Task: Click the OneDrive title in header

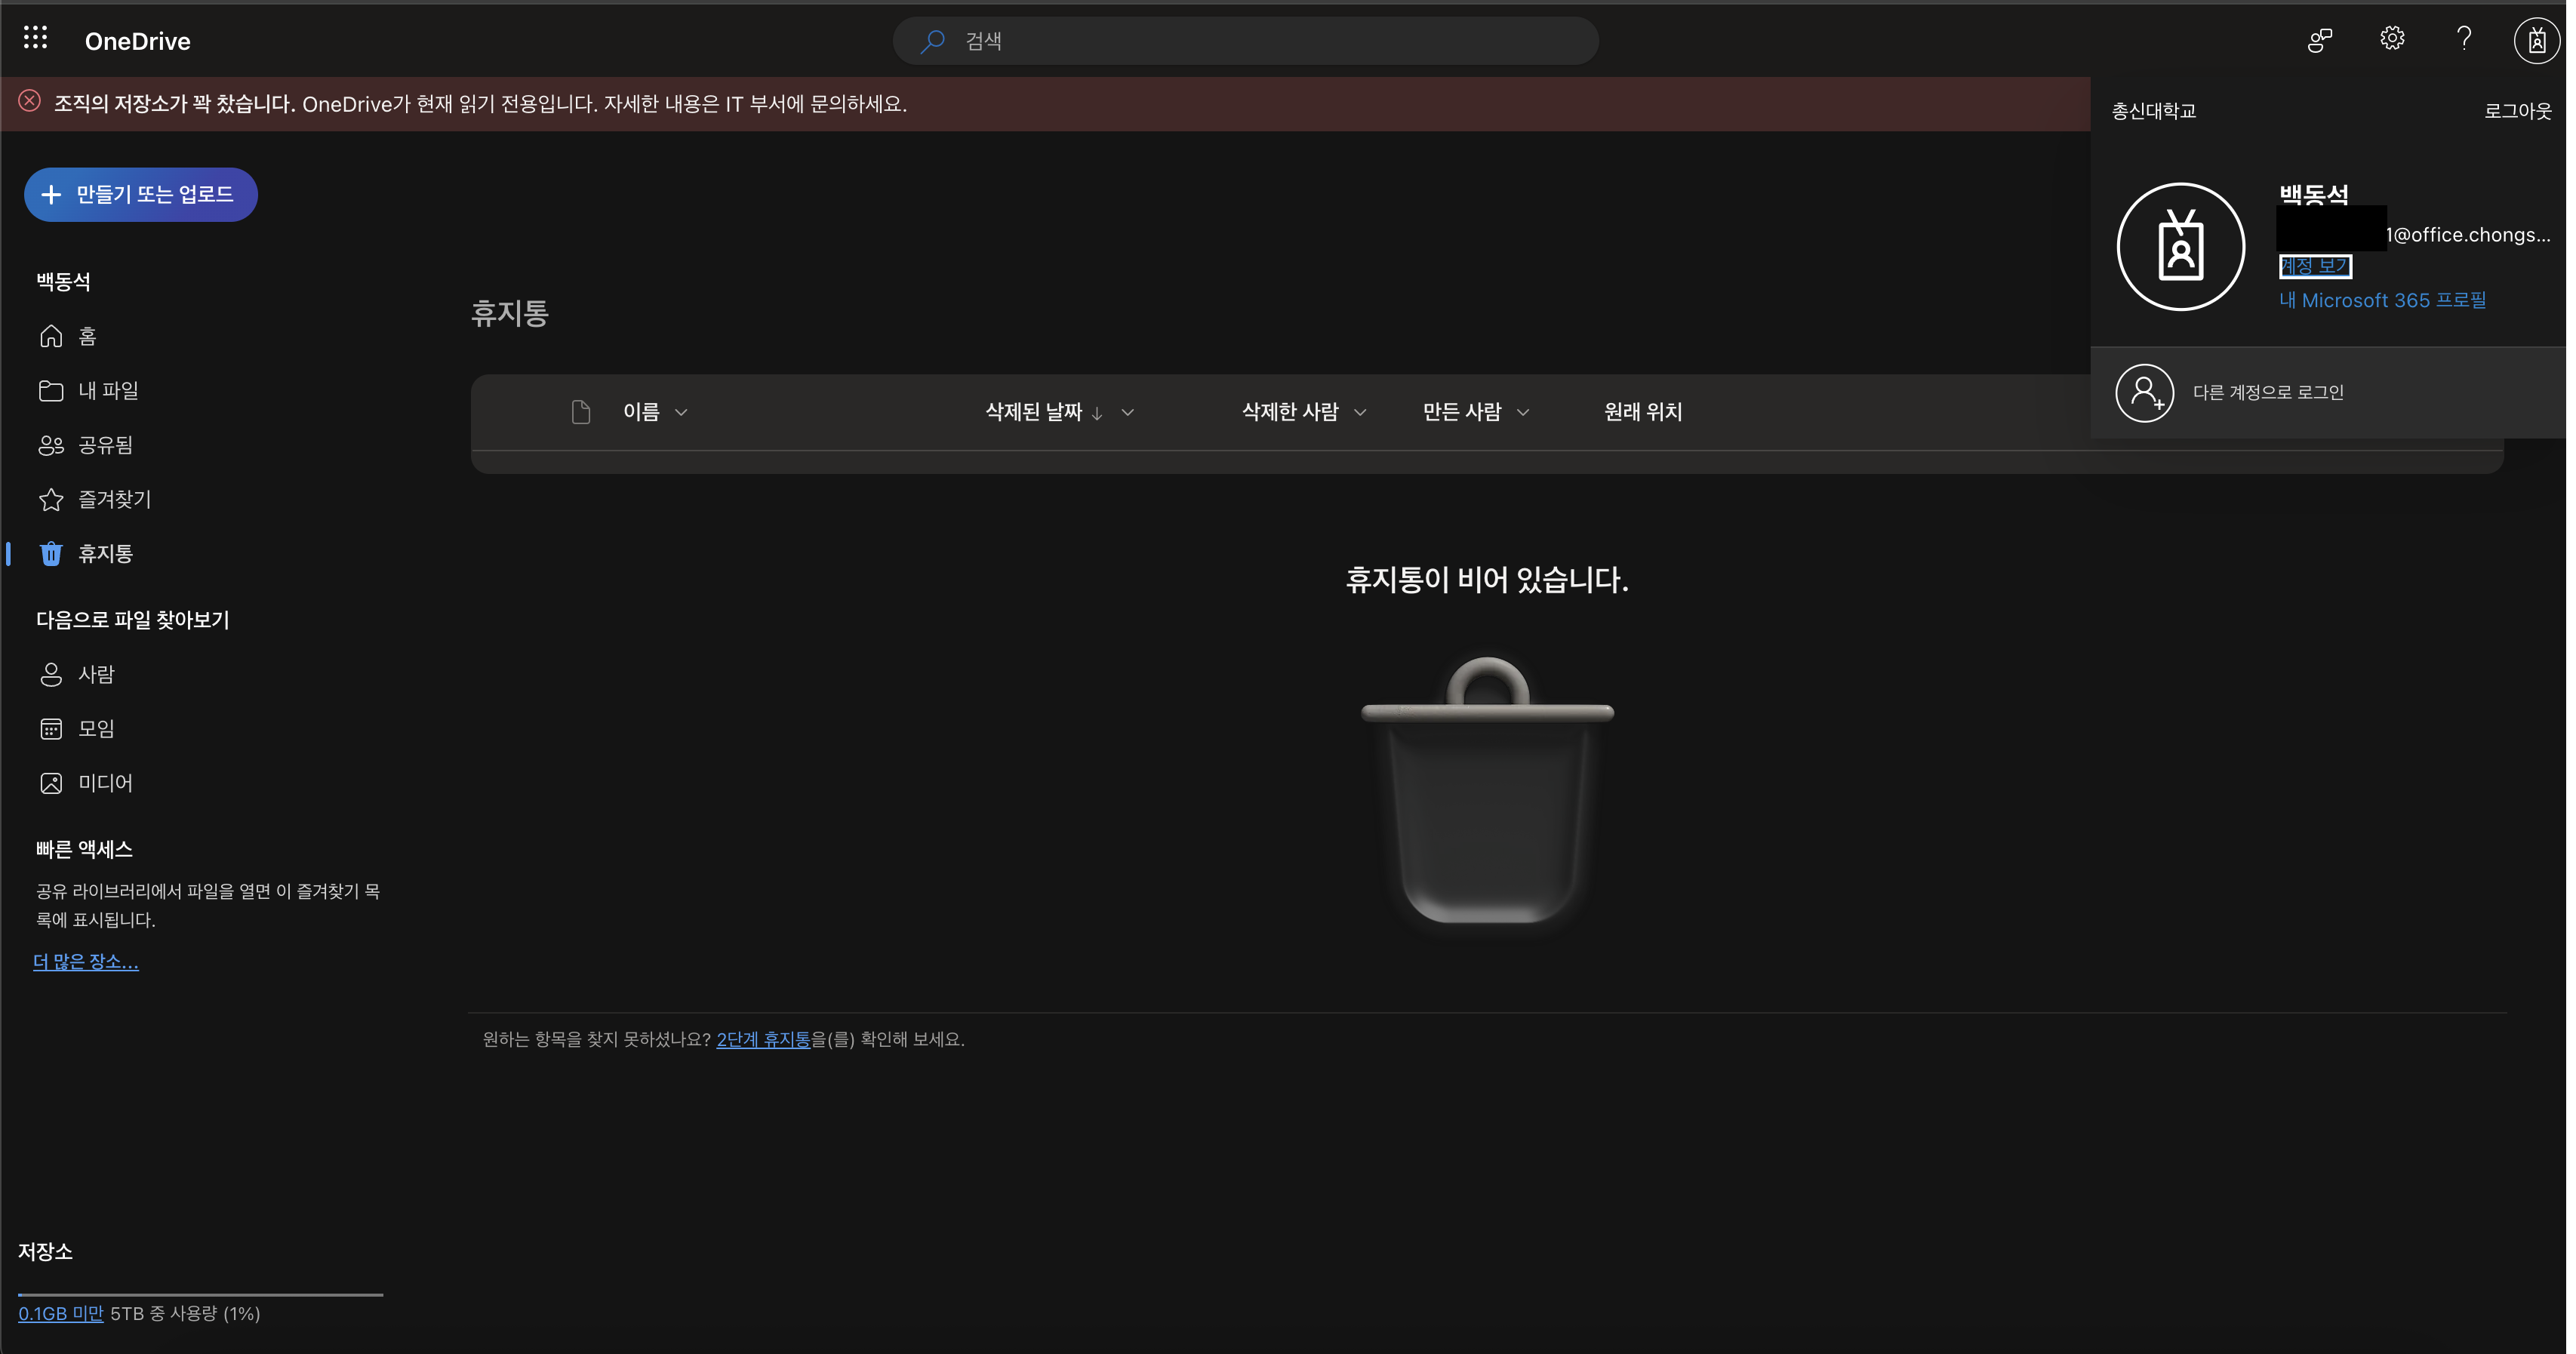Action: 138,41
